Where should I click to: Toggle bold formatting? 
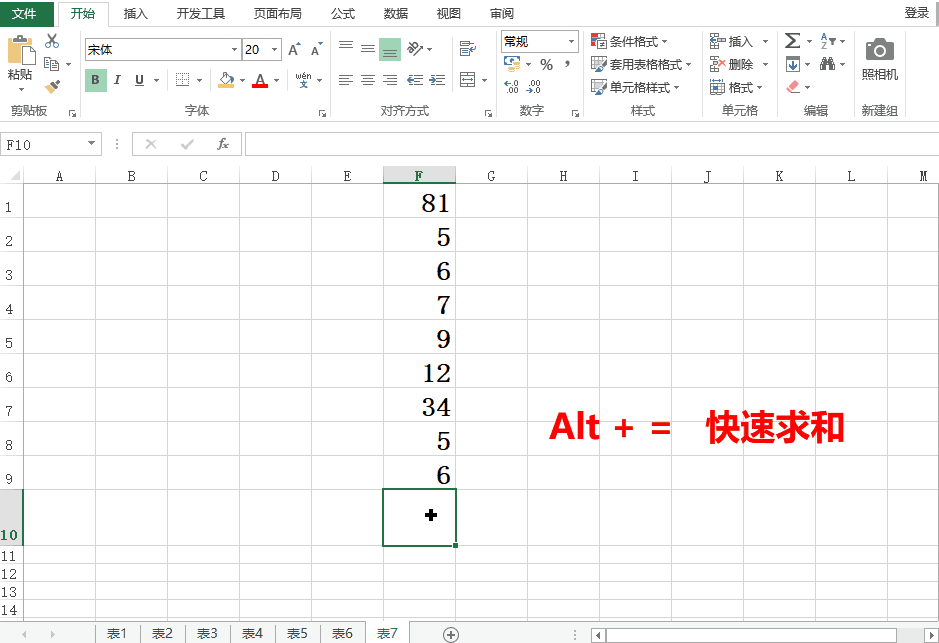(x=94, y=78)
